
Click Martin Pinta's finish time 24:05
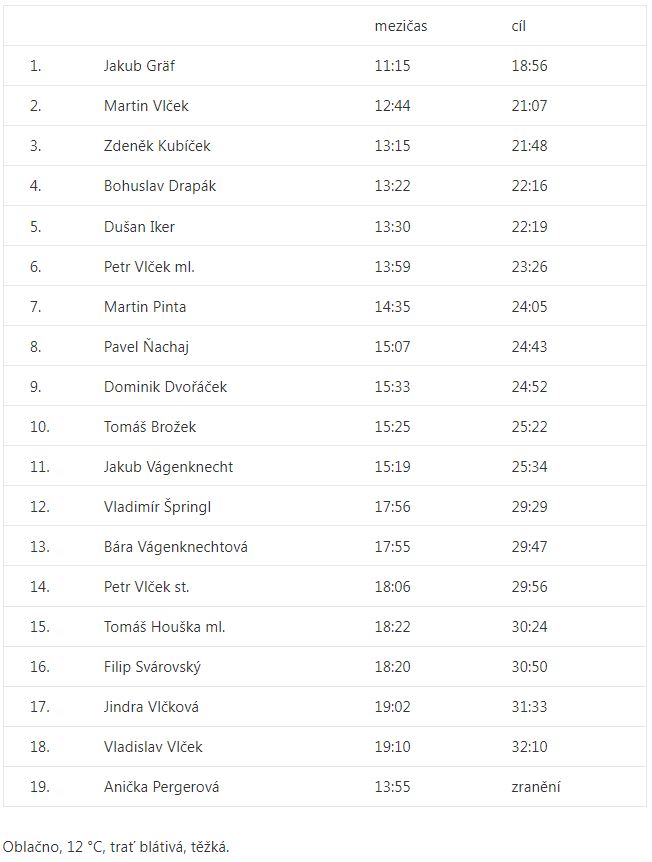pyautogui.click(x=529, y=306)
